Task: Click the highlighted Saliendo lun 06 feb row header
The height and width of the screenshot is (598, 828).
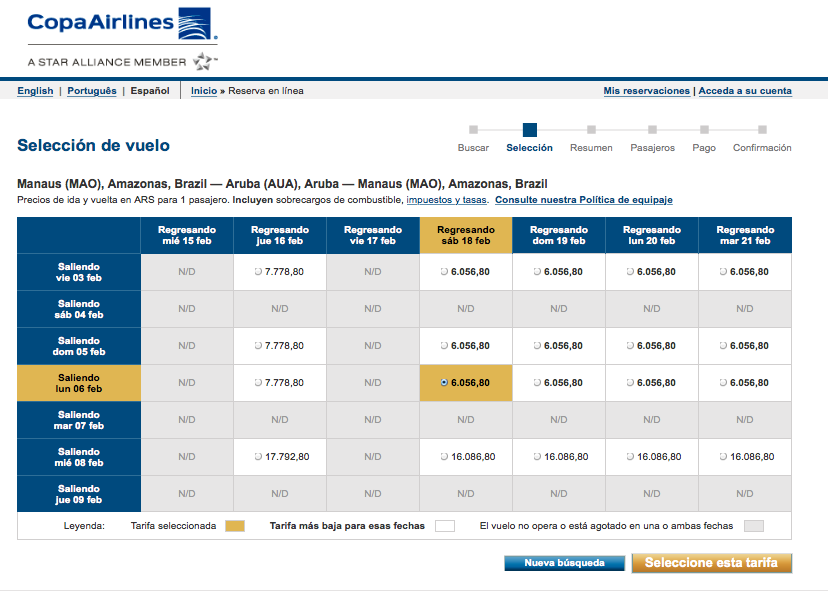Action: pos(79,384)
